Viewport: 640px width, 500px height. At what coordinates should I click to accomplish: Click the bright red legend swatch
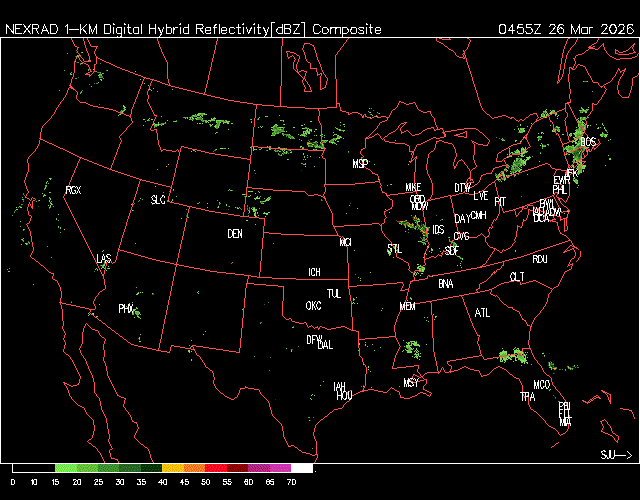tap(216, 468)
